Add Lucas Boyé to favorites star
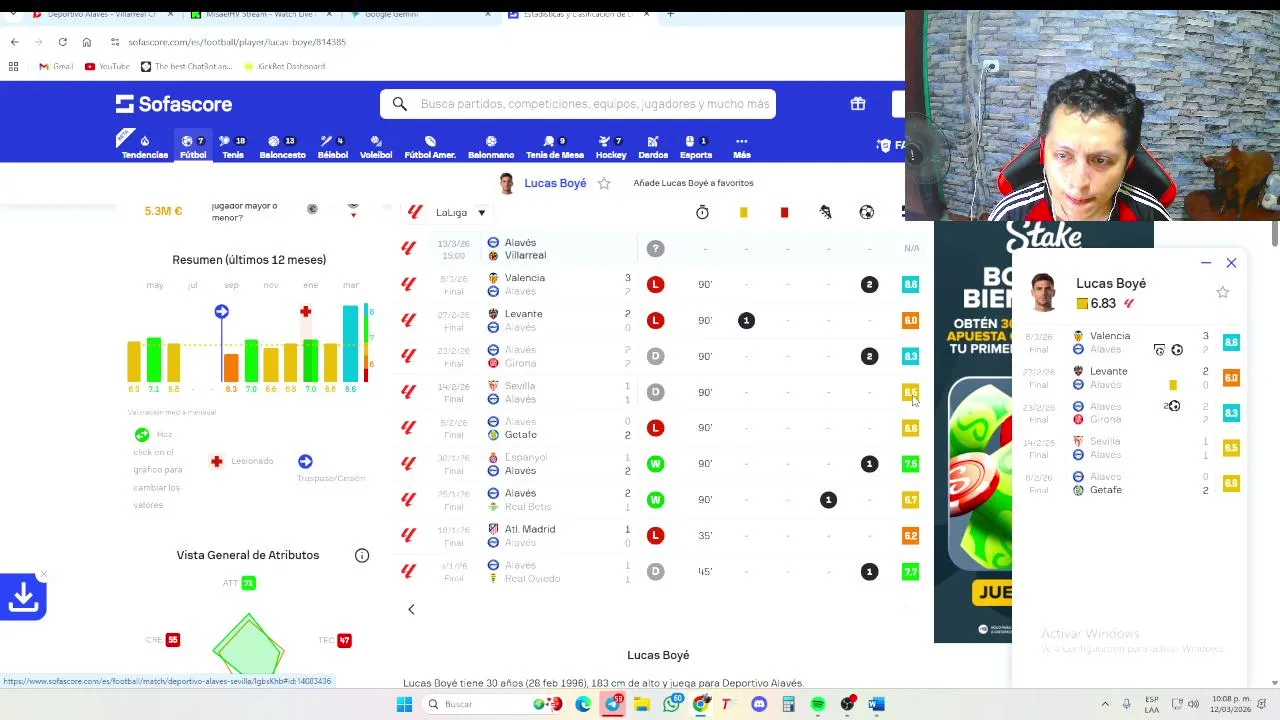This screenshot has height=720, width=1280. coord(604,183)
